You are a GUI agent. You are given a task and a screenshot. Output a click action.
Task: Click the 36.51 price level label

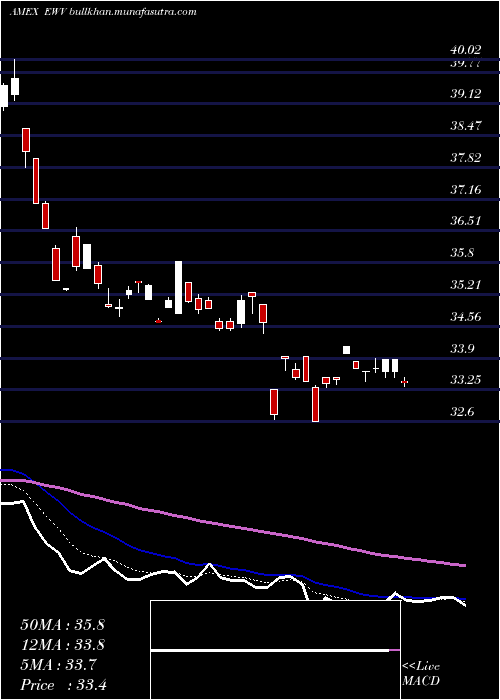click(465, 221)
